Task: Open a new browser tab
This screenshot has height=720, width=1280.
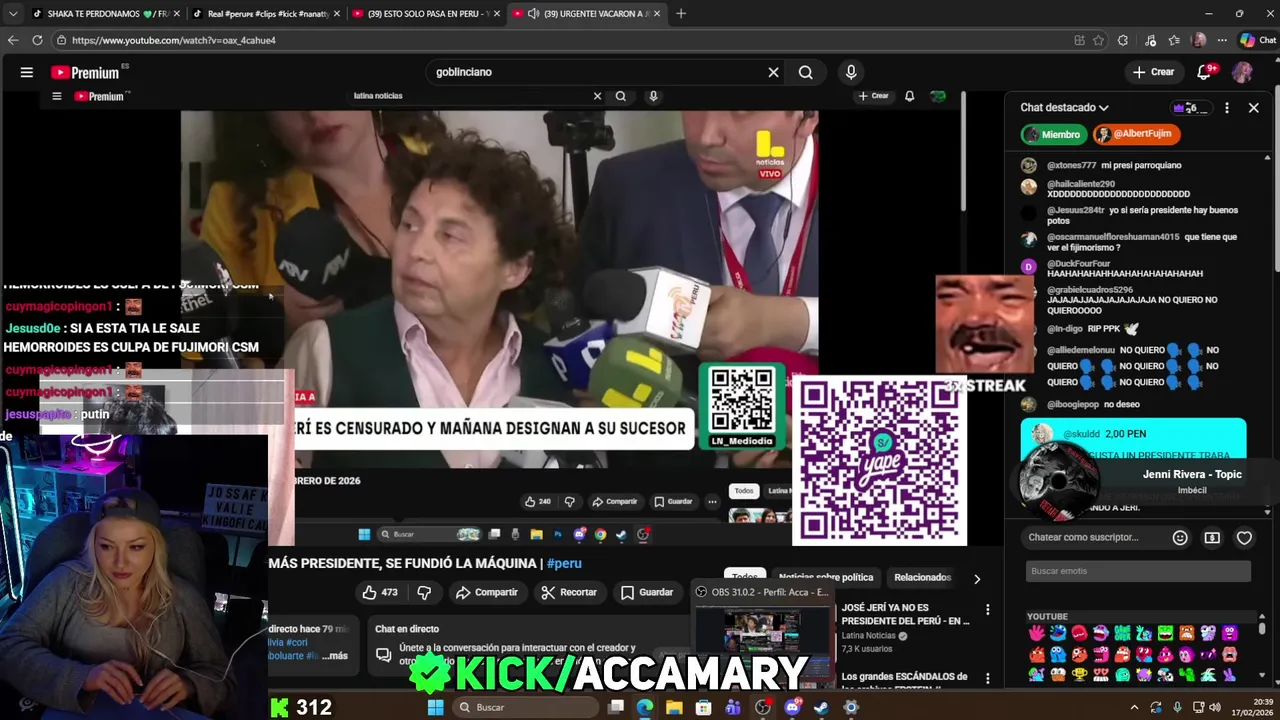Action: tap(681, 13)
